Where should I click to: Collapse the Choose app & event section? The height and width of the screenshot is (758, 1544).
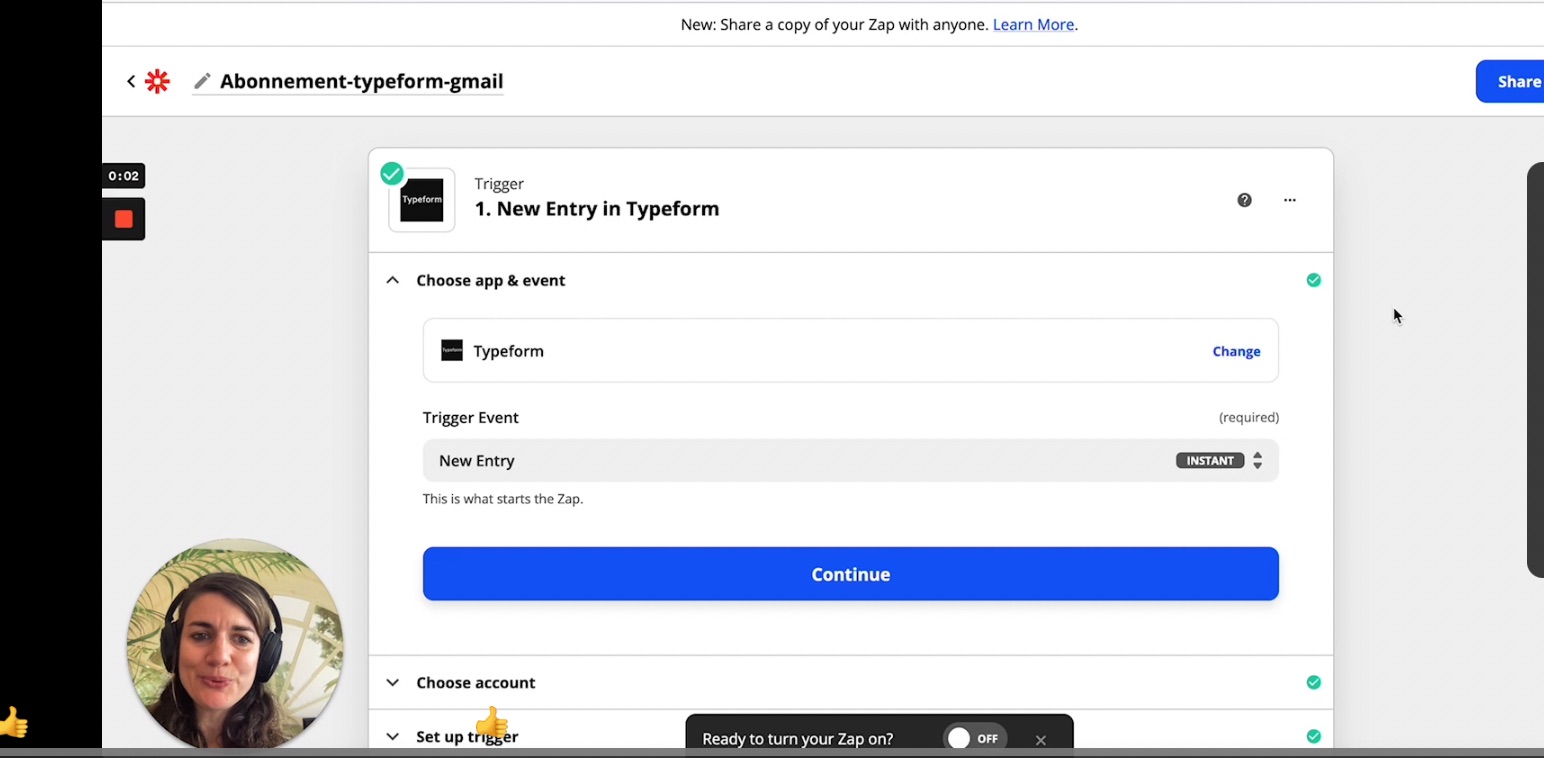[393, 281]
